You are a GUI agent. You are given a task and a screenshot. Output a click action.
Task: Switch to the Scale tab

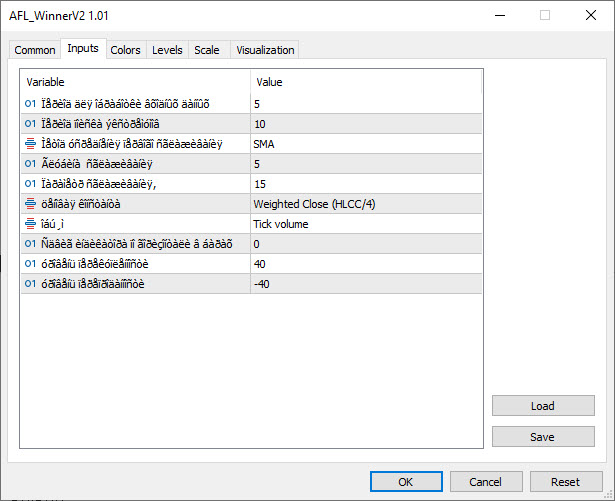[x=207, y=50]
